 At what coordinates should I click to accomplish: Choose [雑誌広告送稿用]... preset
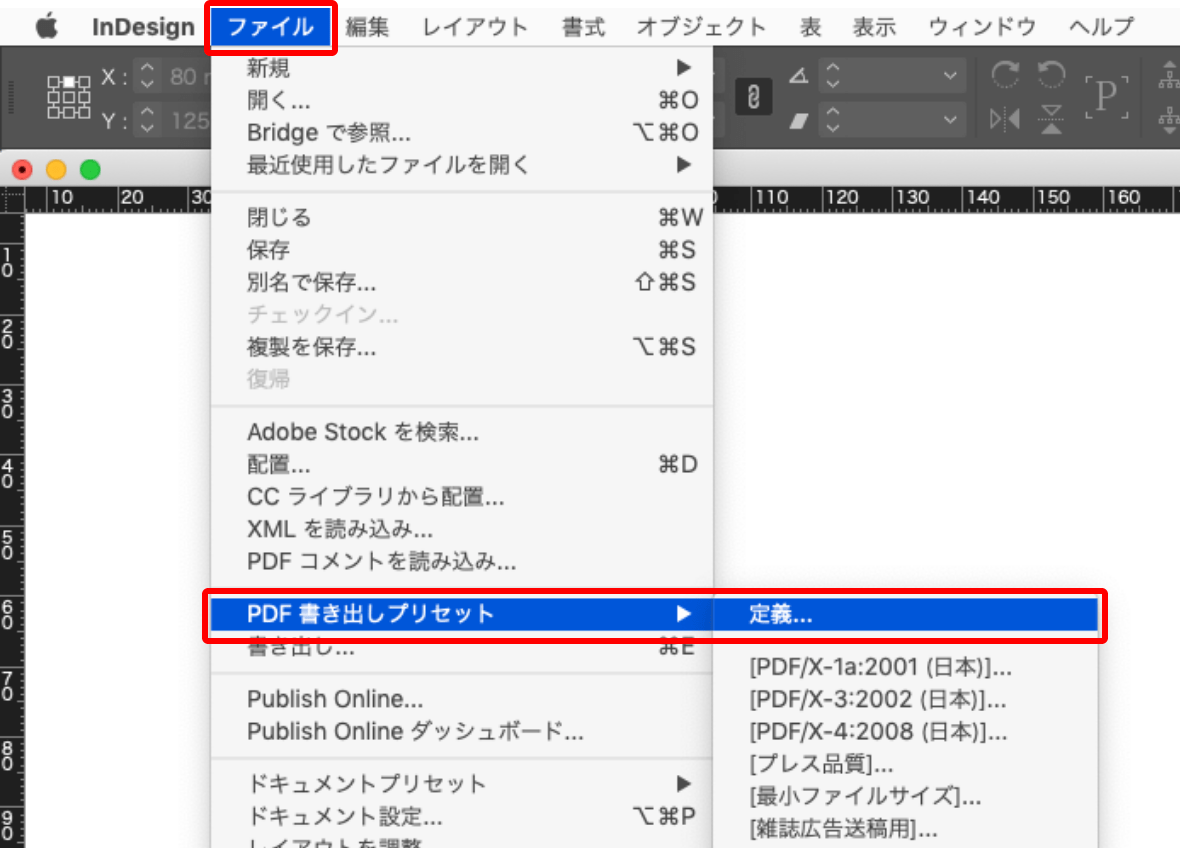click(905, 829)
